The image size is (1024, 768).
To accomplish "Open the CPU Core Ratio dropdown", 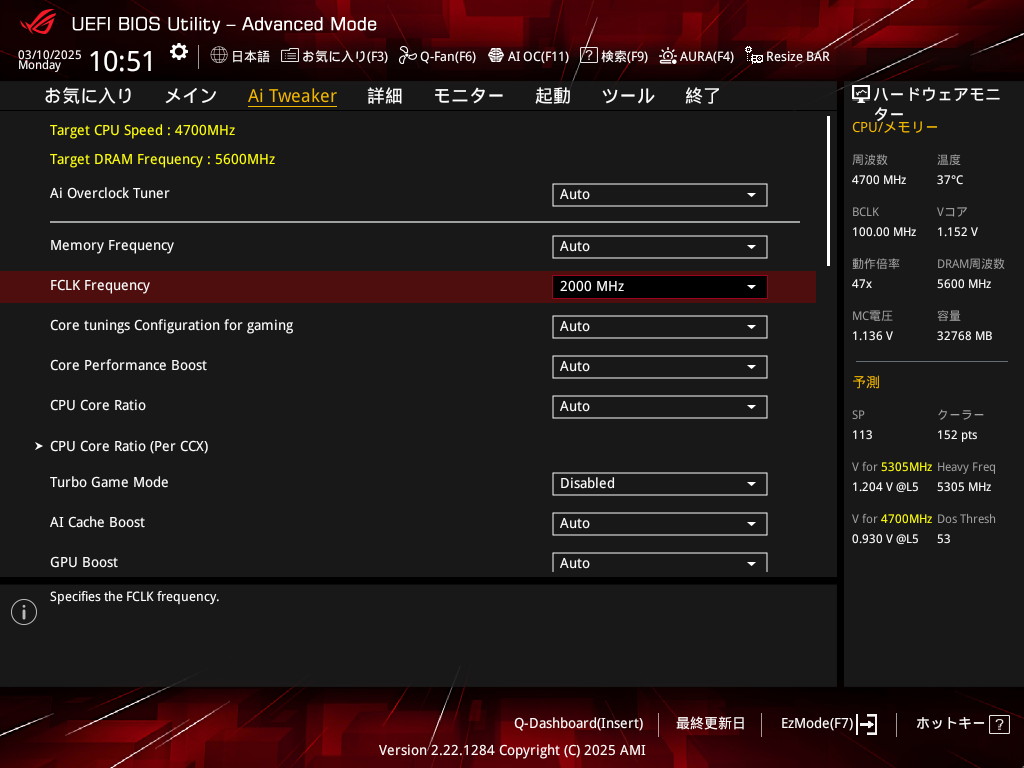I will [x=660, y=406].
